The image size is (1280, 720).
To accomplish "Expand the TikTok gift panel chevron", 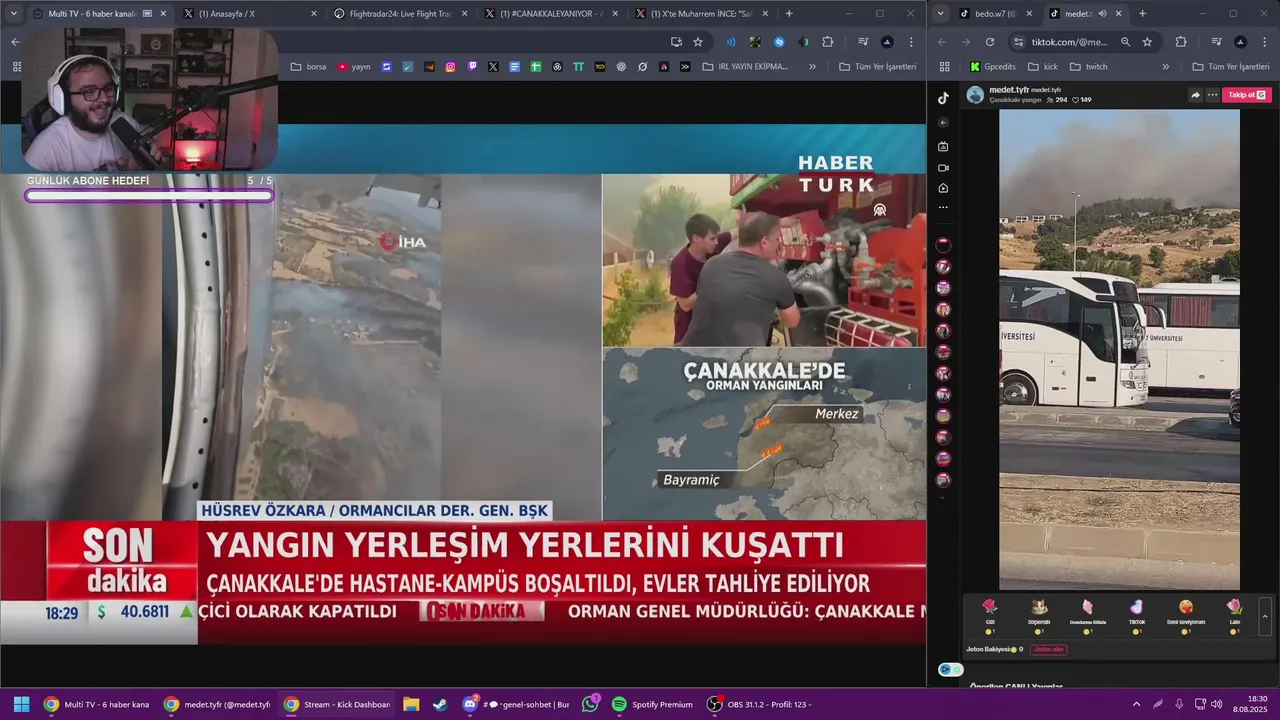I will pyautogui.click(x=1265, y=616).
